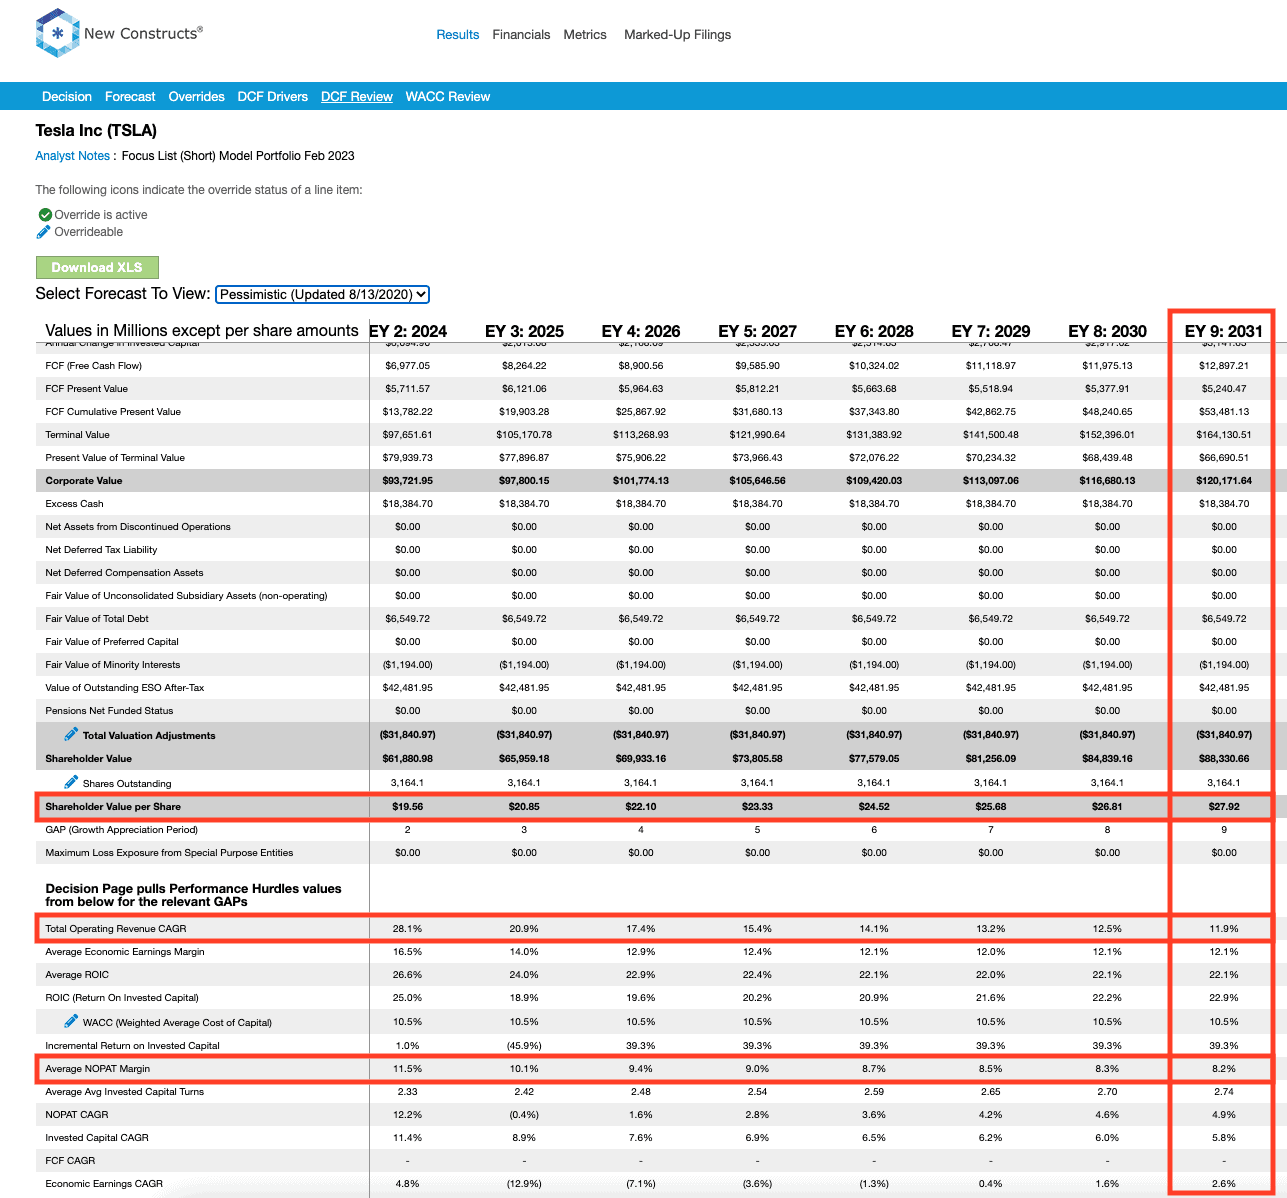The image size is (1287, 1198).
Task: Click the Pensions Net Funded Status label
Action: pyautogui.click(x=109, y=711)
